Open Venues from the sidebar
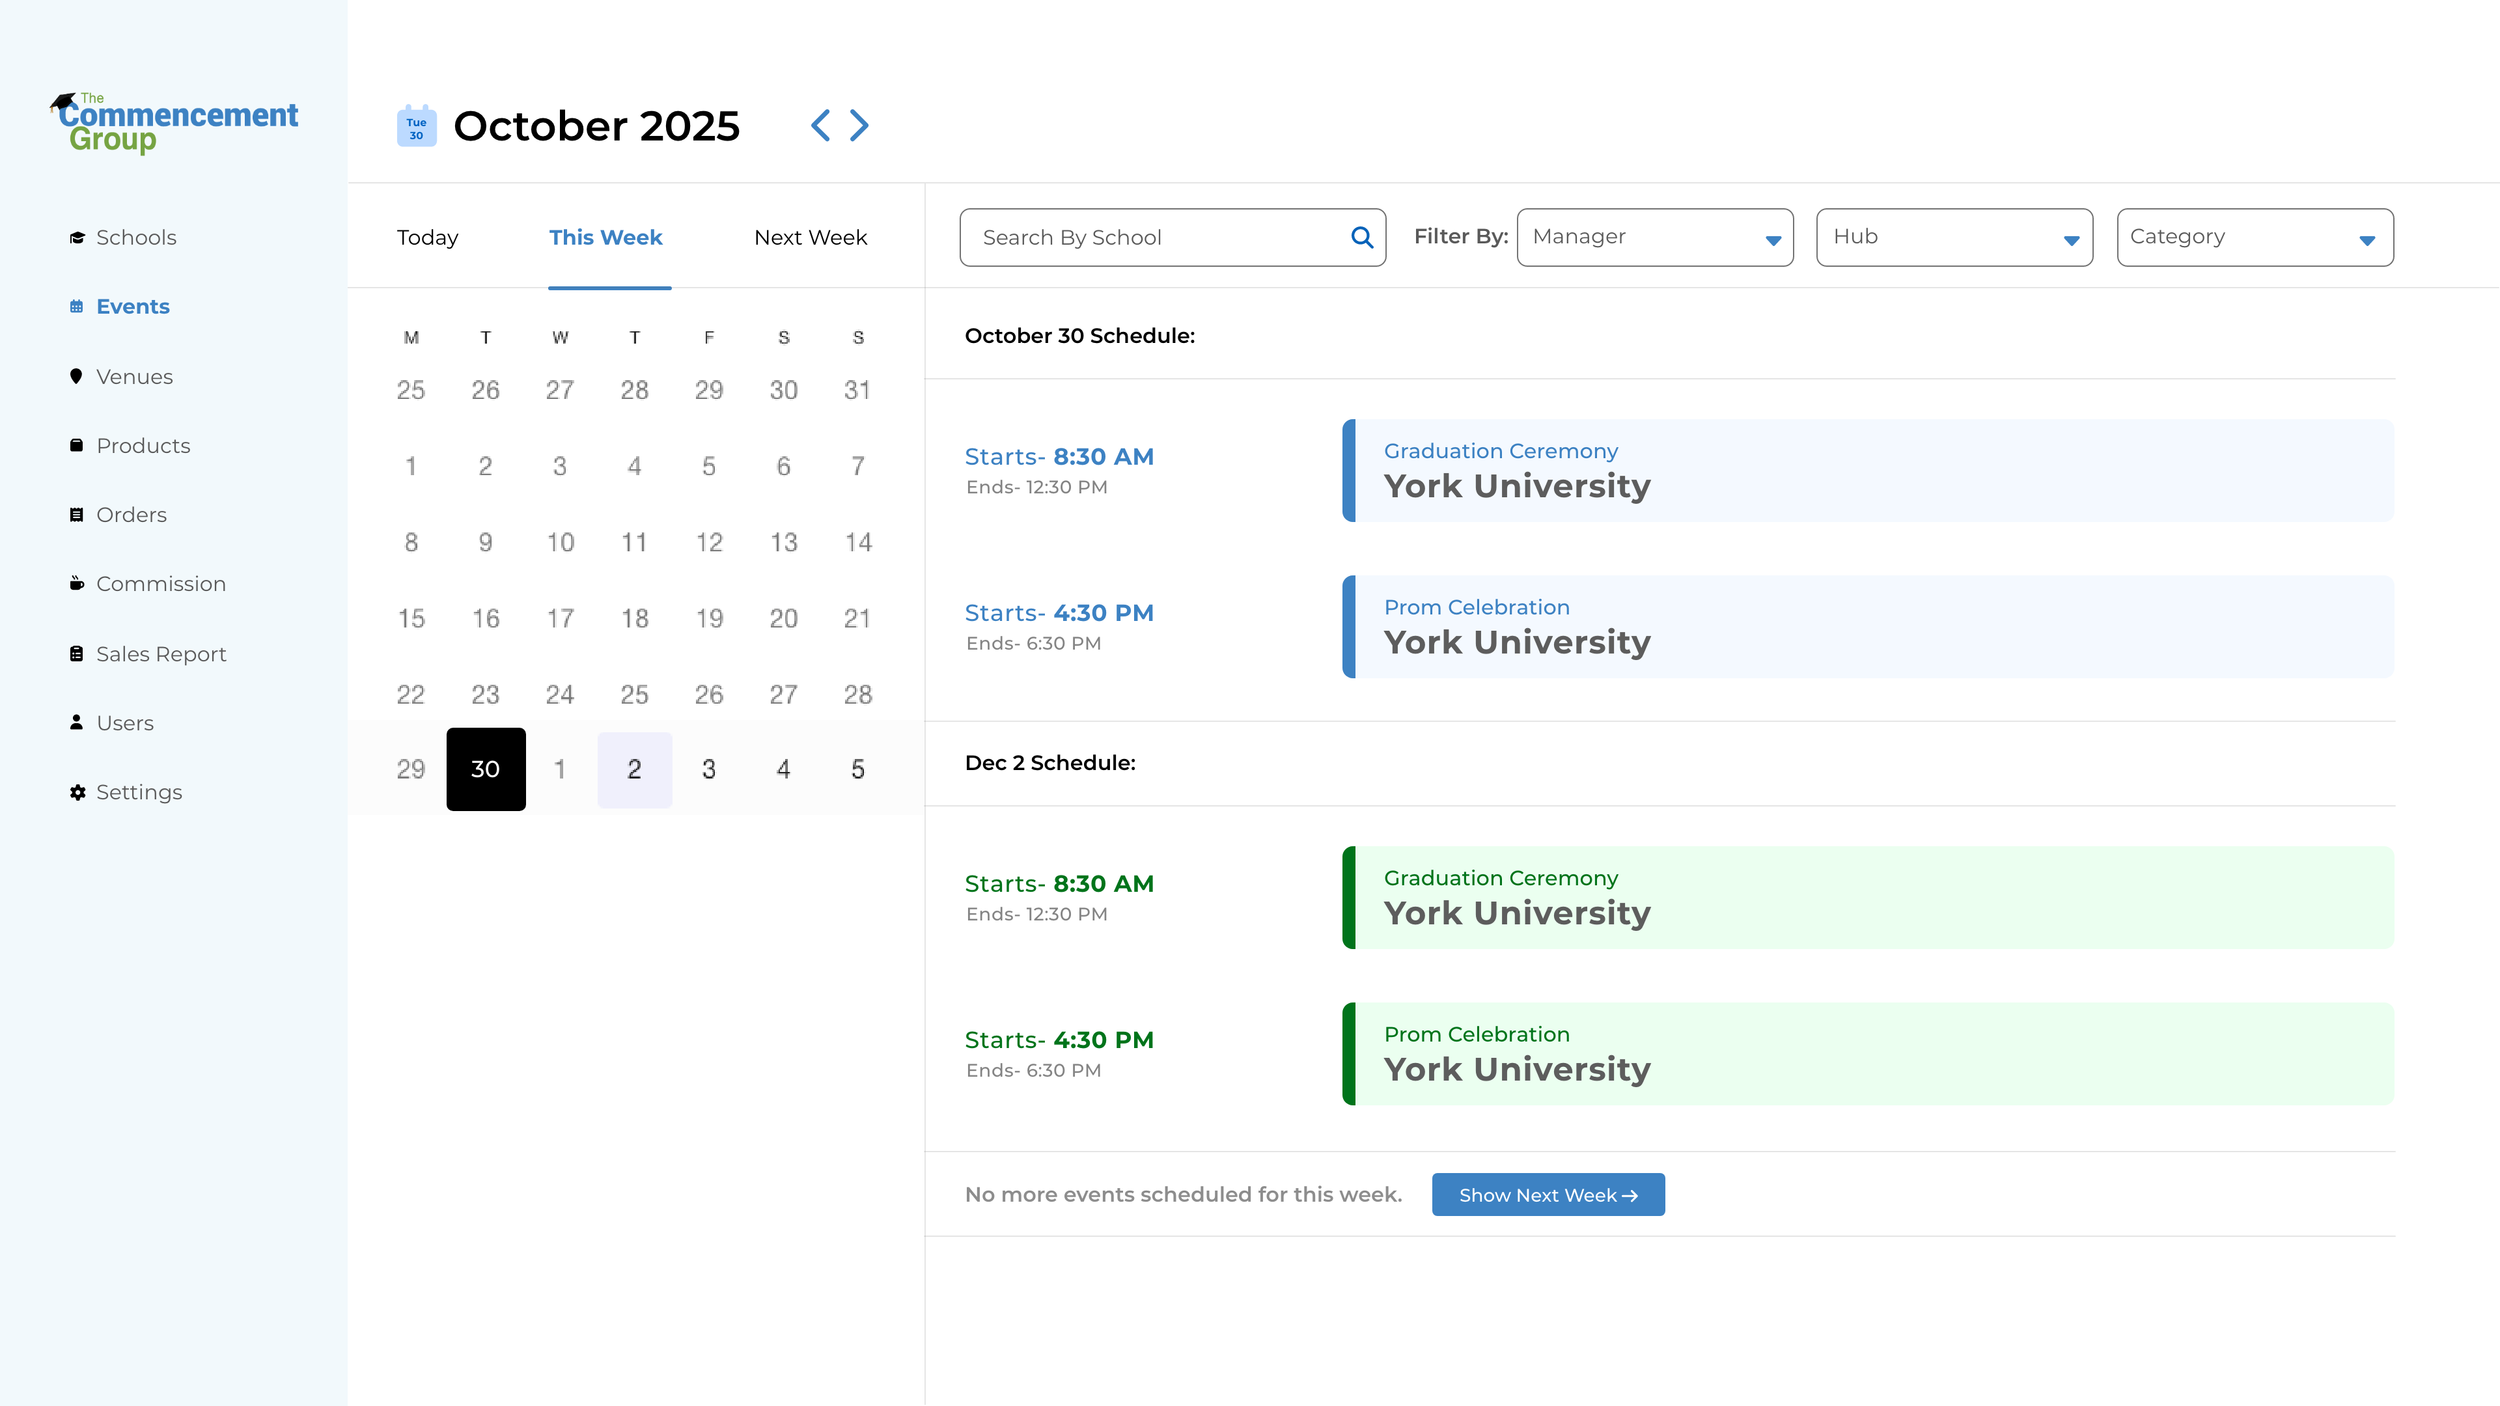Image resolution: width=2500 pixels, height=1406 pixels. 134,377
